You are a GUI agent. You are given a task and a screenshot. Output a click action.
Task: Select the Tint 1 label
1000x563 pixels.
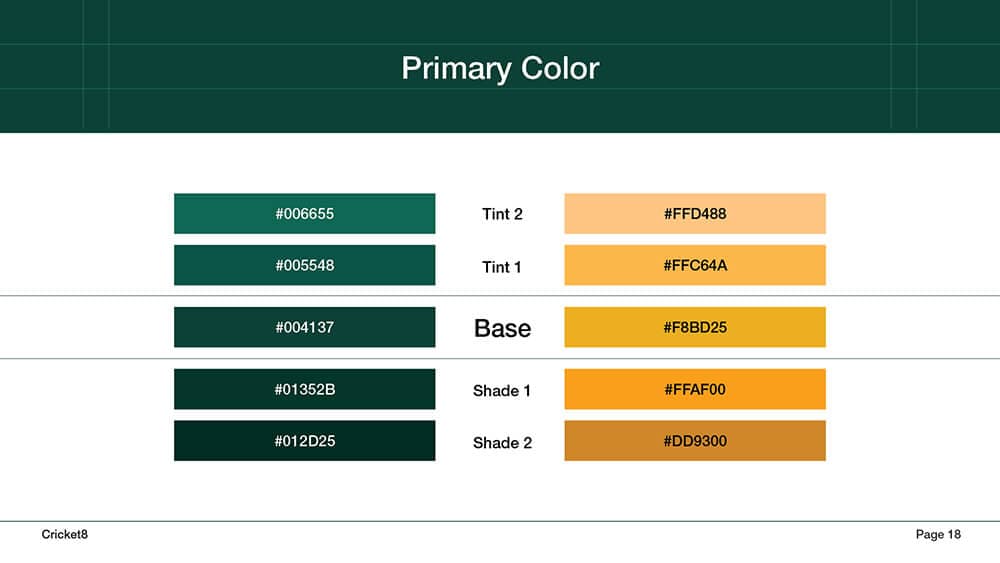[501, 267]
